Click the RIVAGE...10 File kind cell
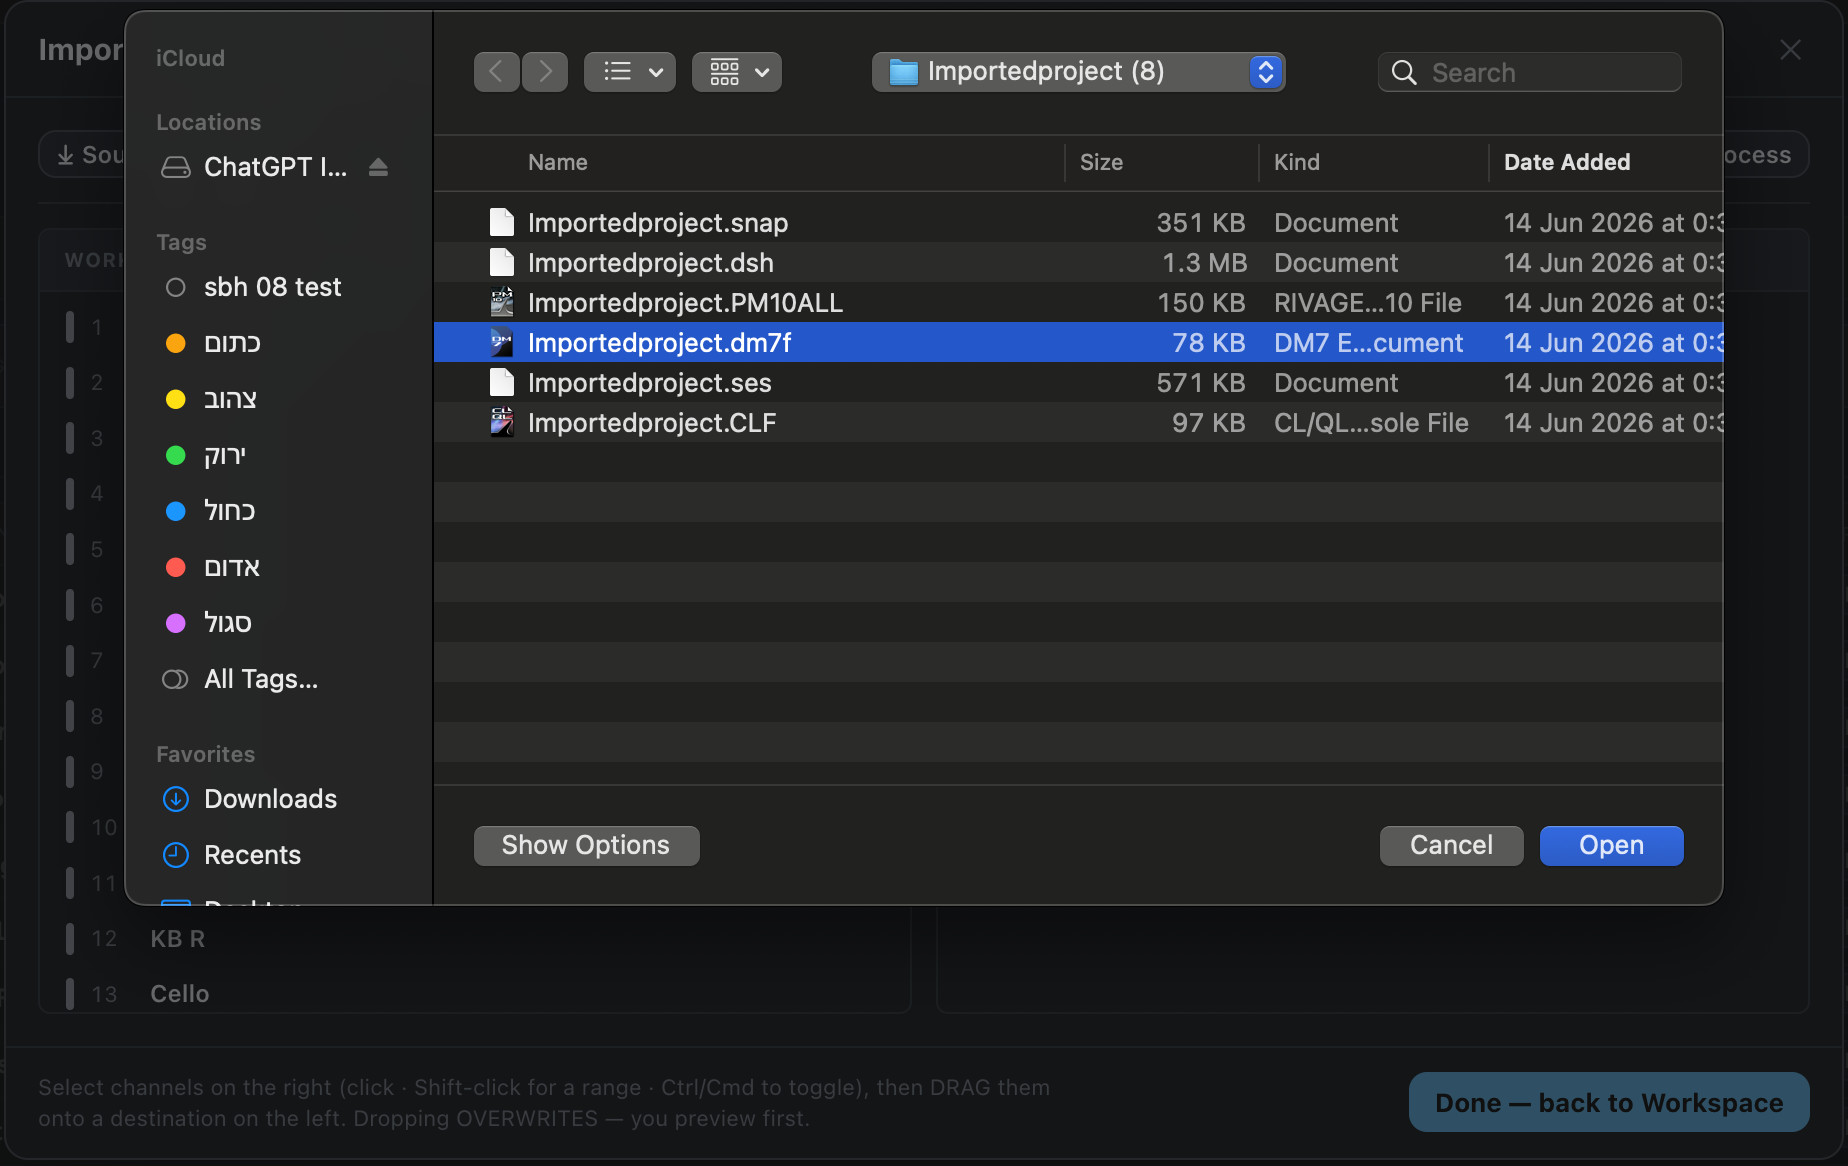 click(1367, 302)
